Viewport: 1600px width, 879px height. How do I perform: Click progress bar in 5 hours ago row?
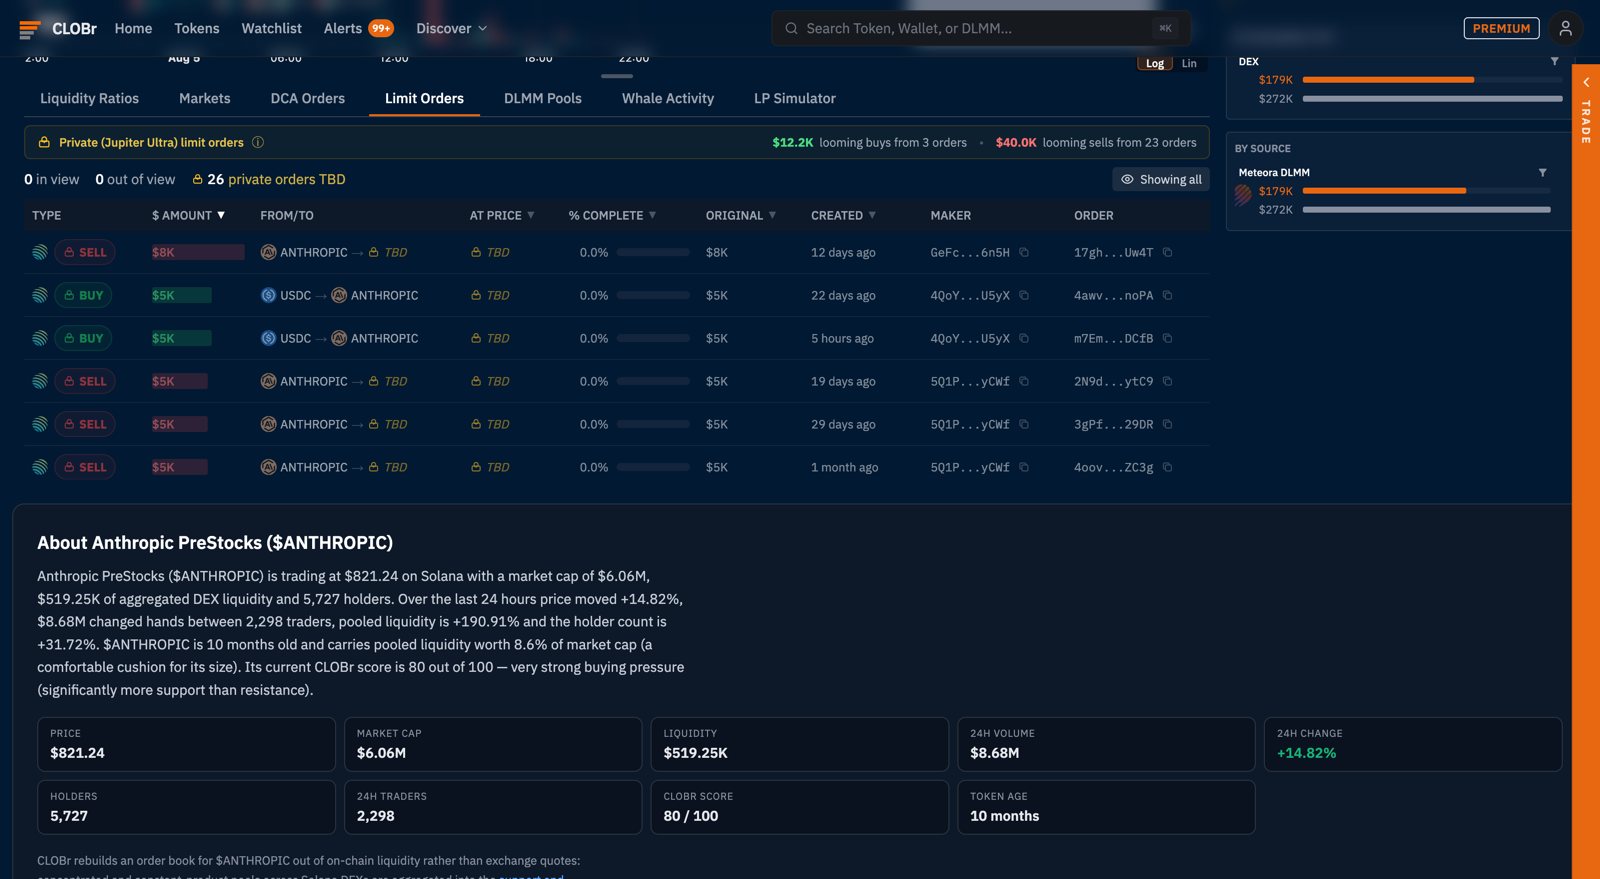653,338
